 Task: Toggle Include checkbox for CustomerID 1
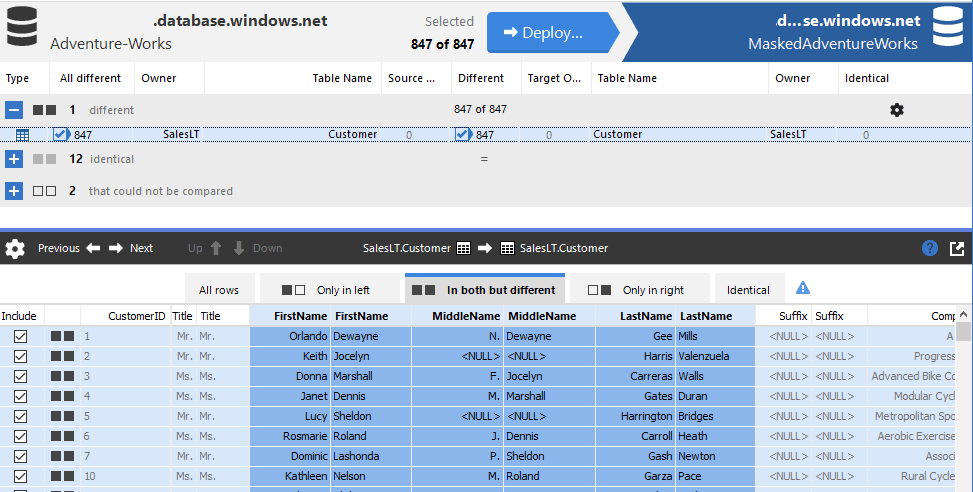click(20, 336)
